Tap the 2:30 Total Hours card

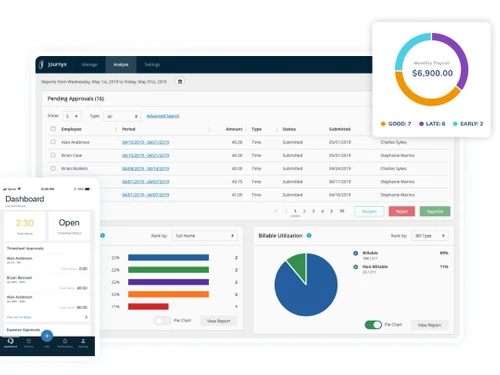(x=25, y=226)
